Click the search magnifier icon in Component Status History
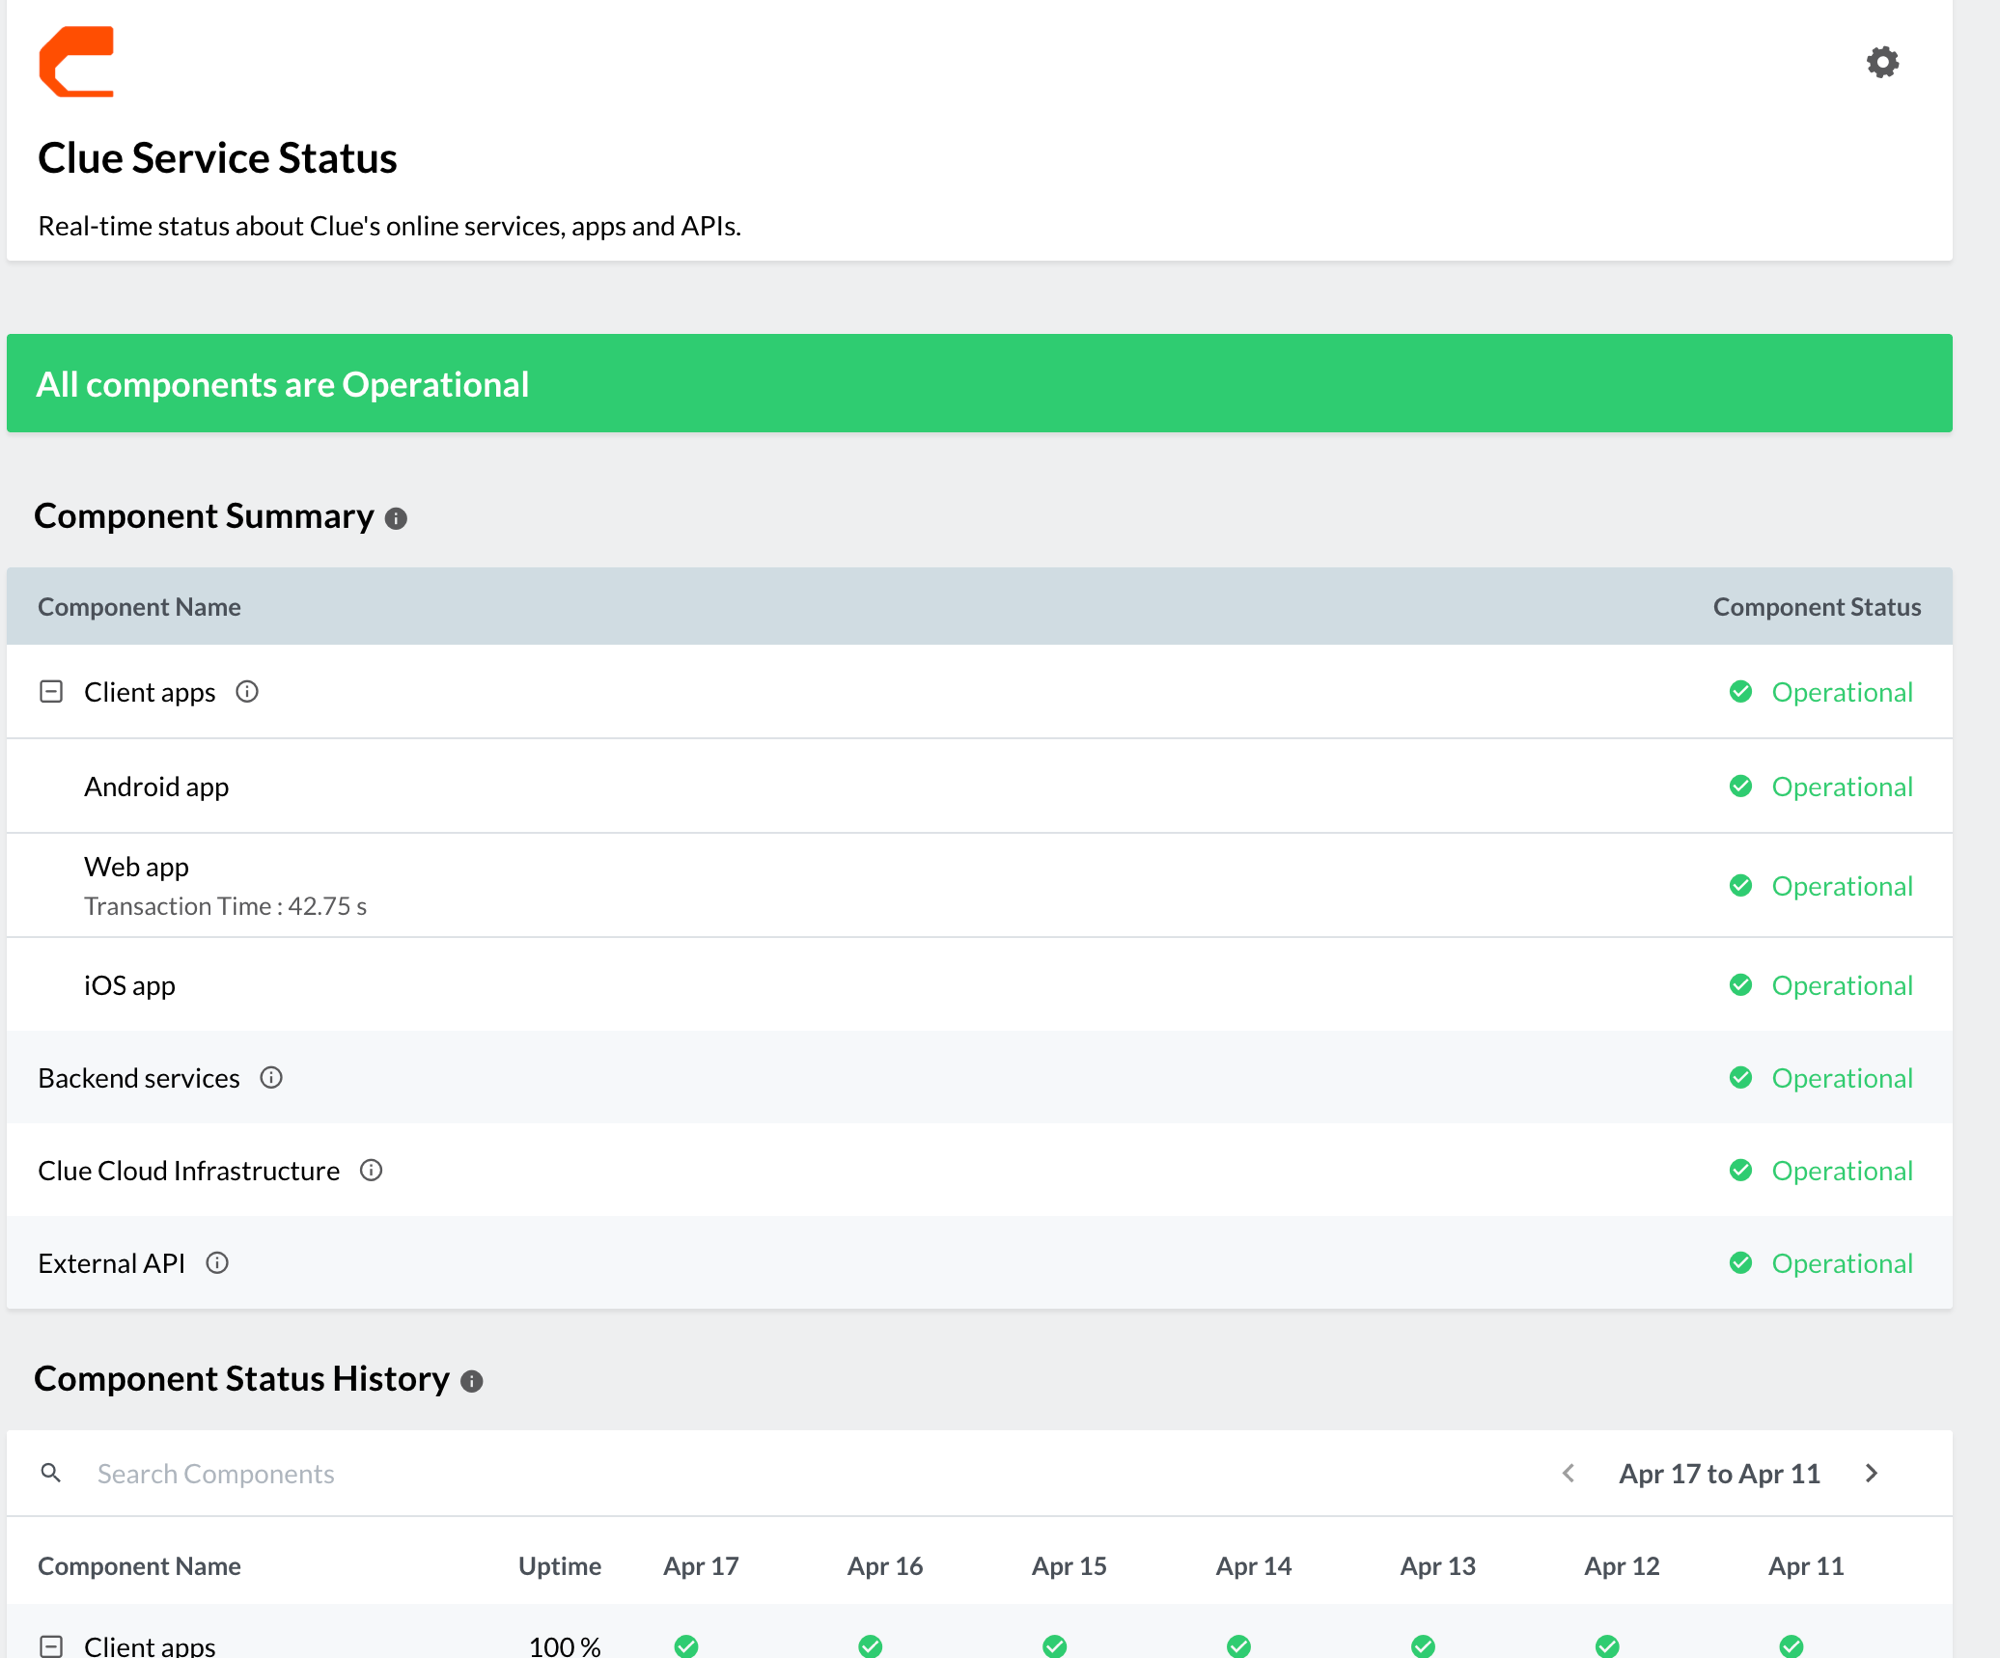This screenshot has height=1658, width=2000. 51,1473
